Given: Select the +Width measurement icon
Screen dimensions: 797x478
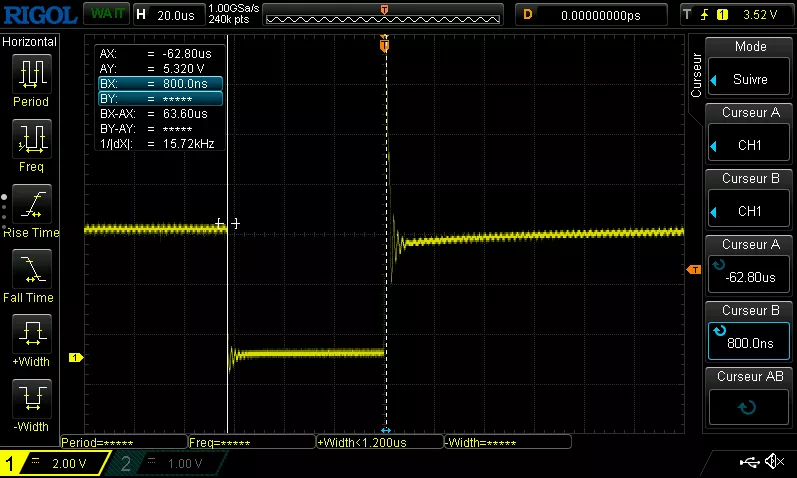Looking at the screenshot, I should 30,334.
